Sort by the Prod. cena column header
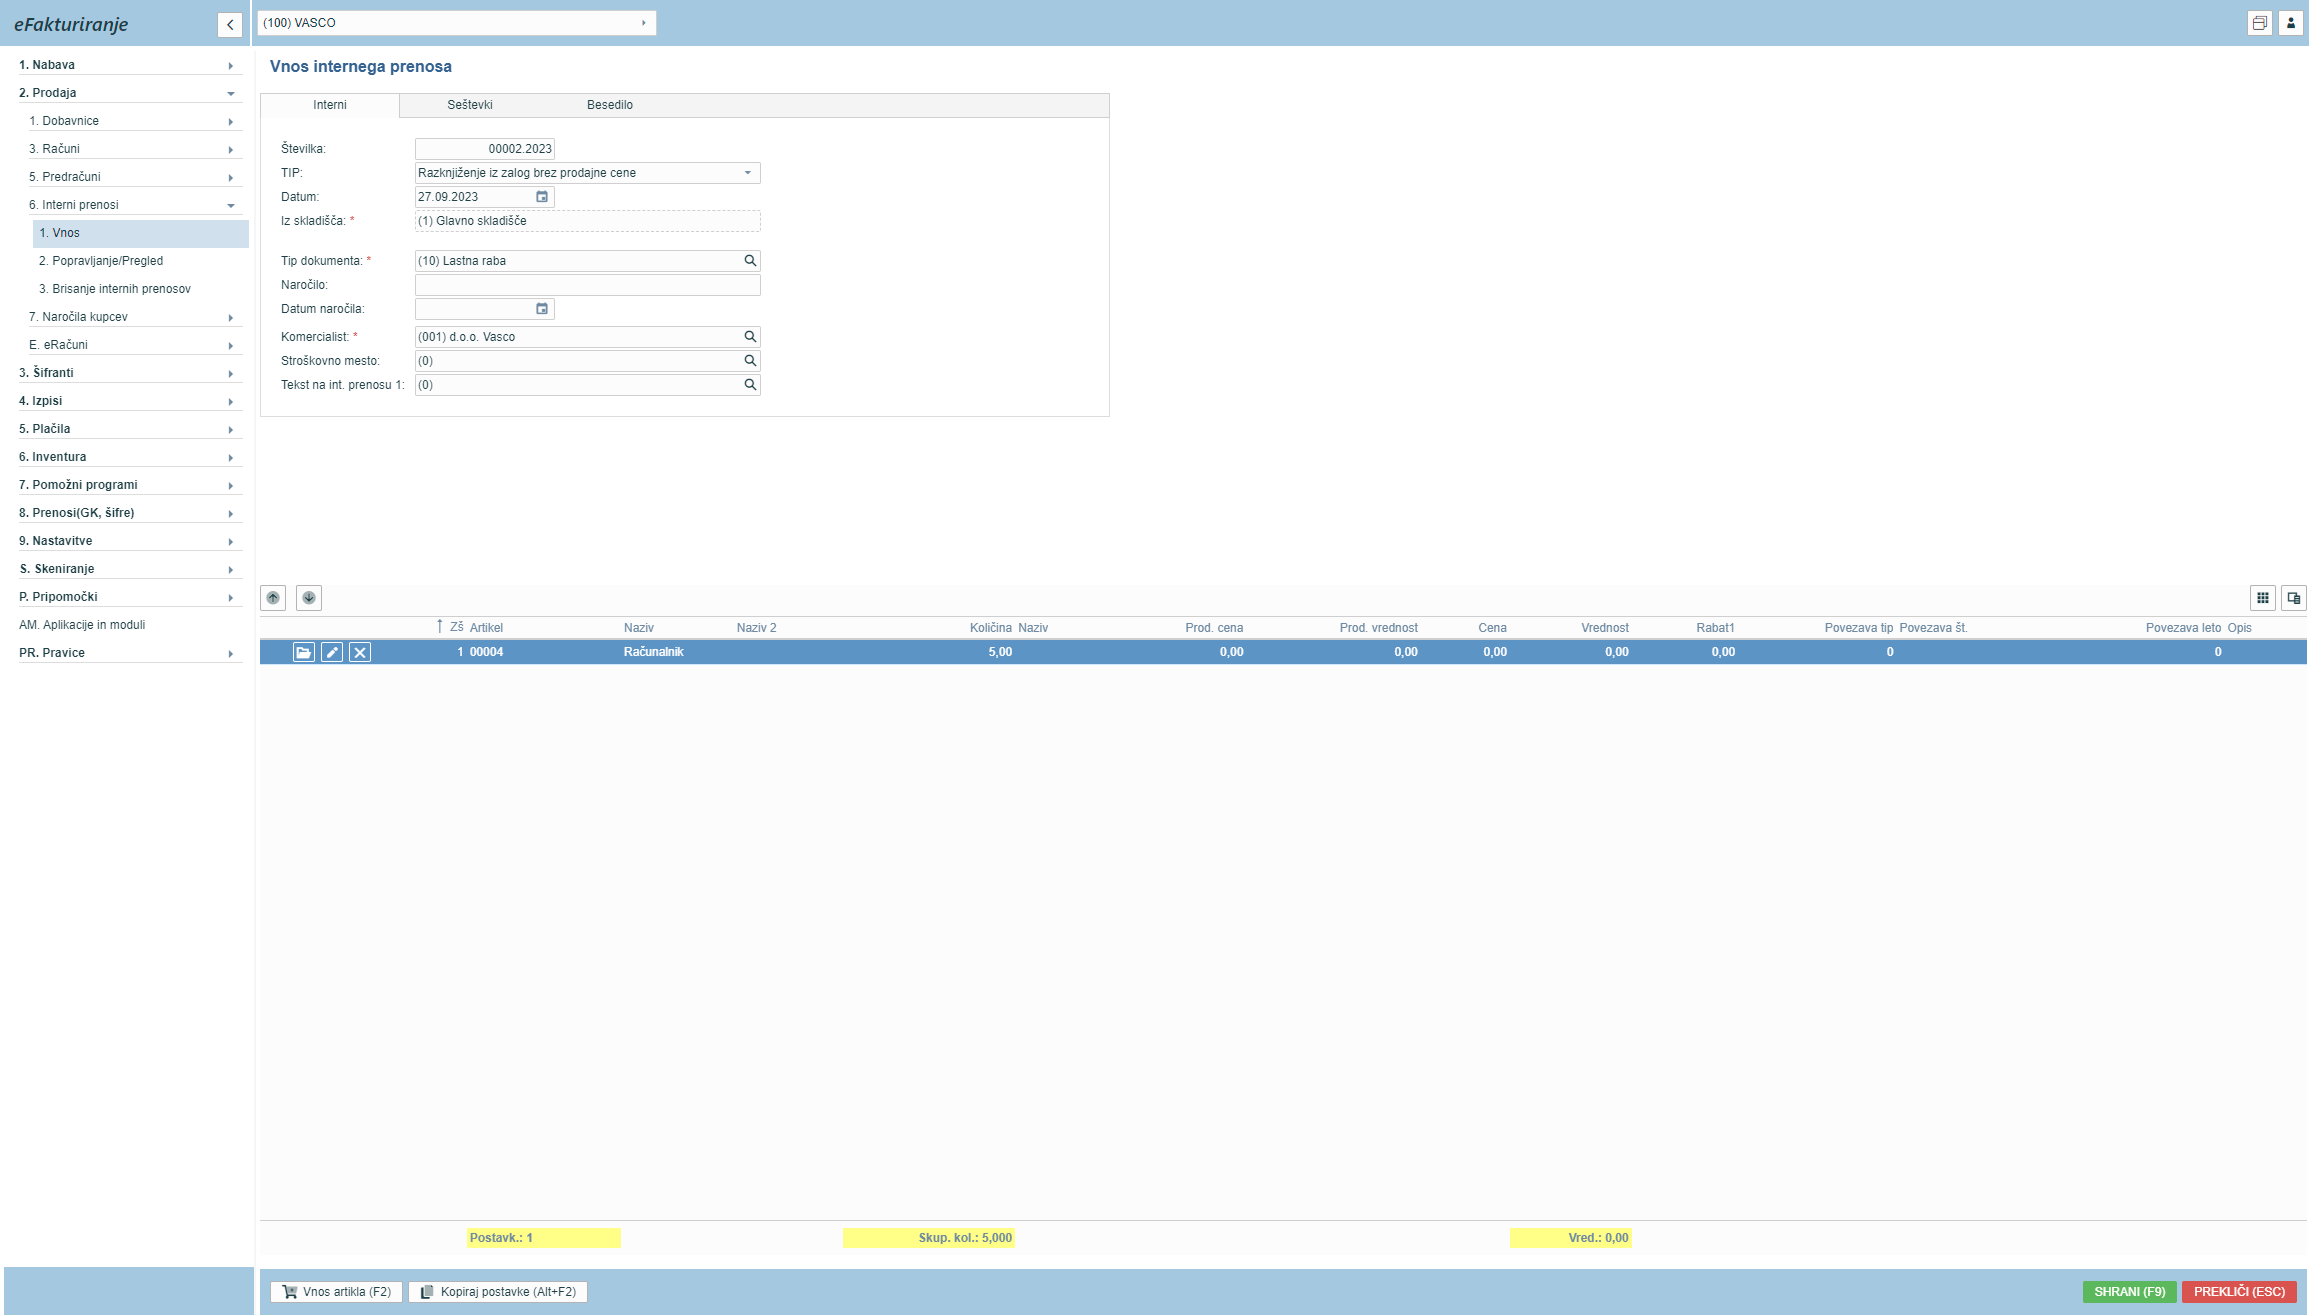 (1214, 628)
